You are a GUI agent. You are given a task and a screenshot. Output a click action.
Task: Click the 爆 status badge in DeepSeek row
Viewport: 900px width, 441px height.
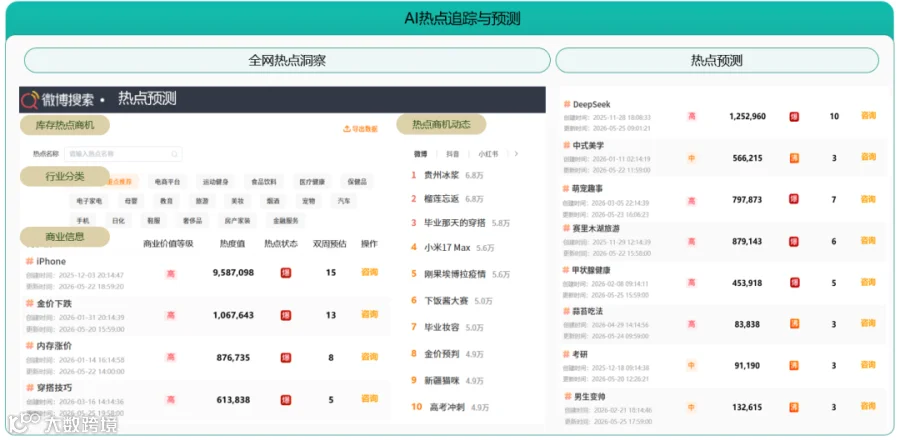[794, 117]
